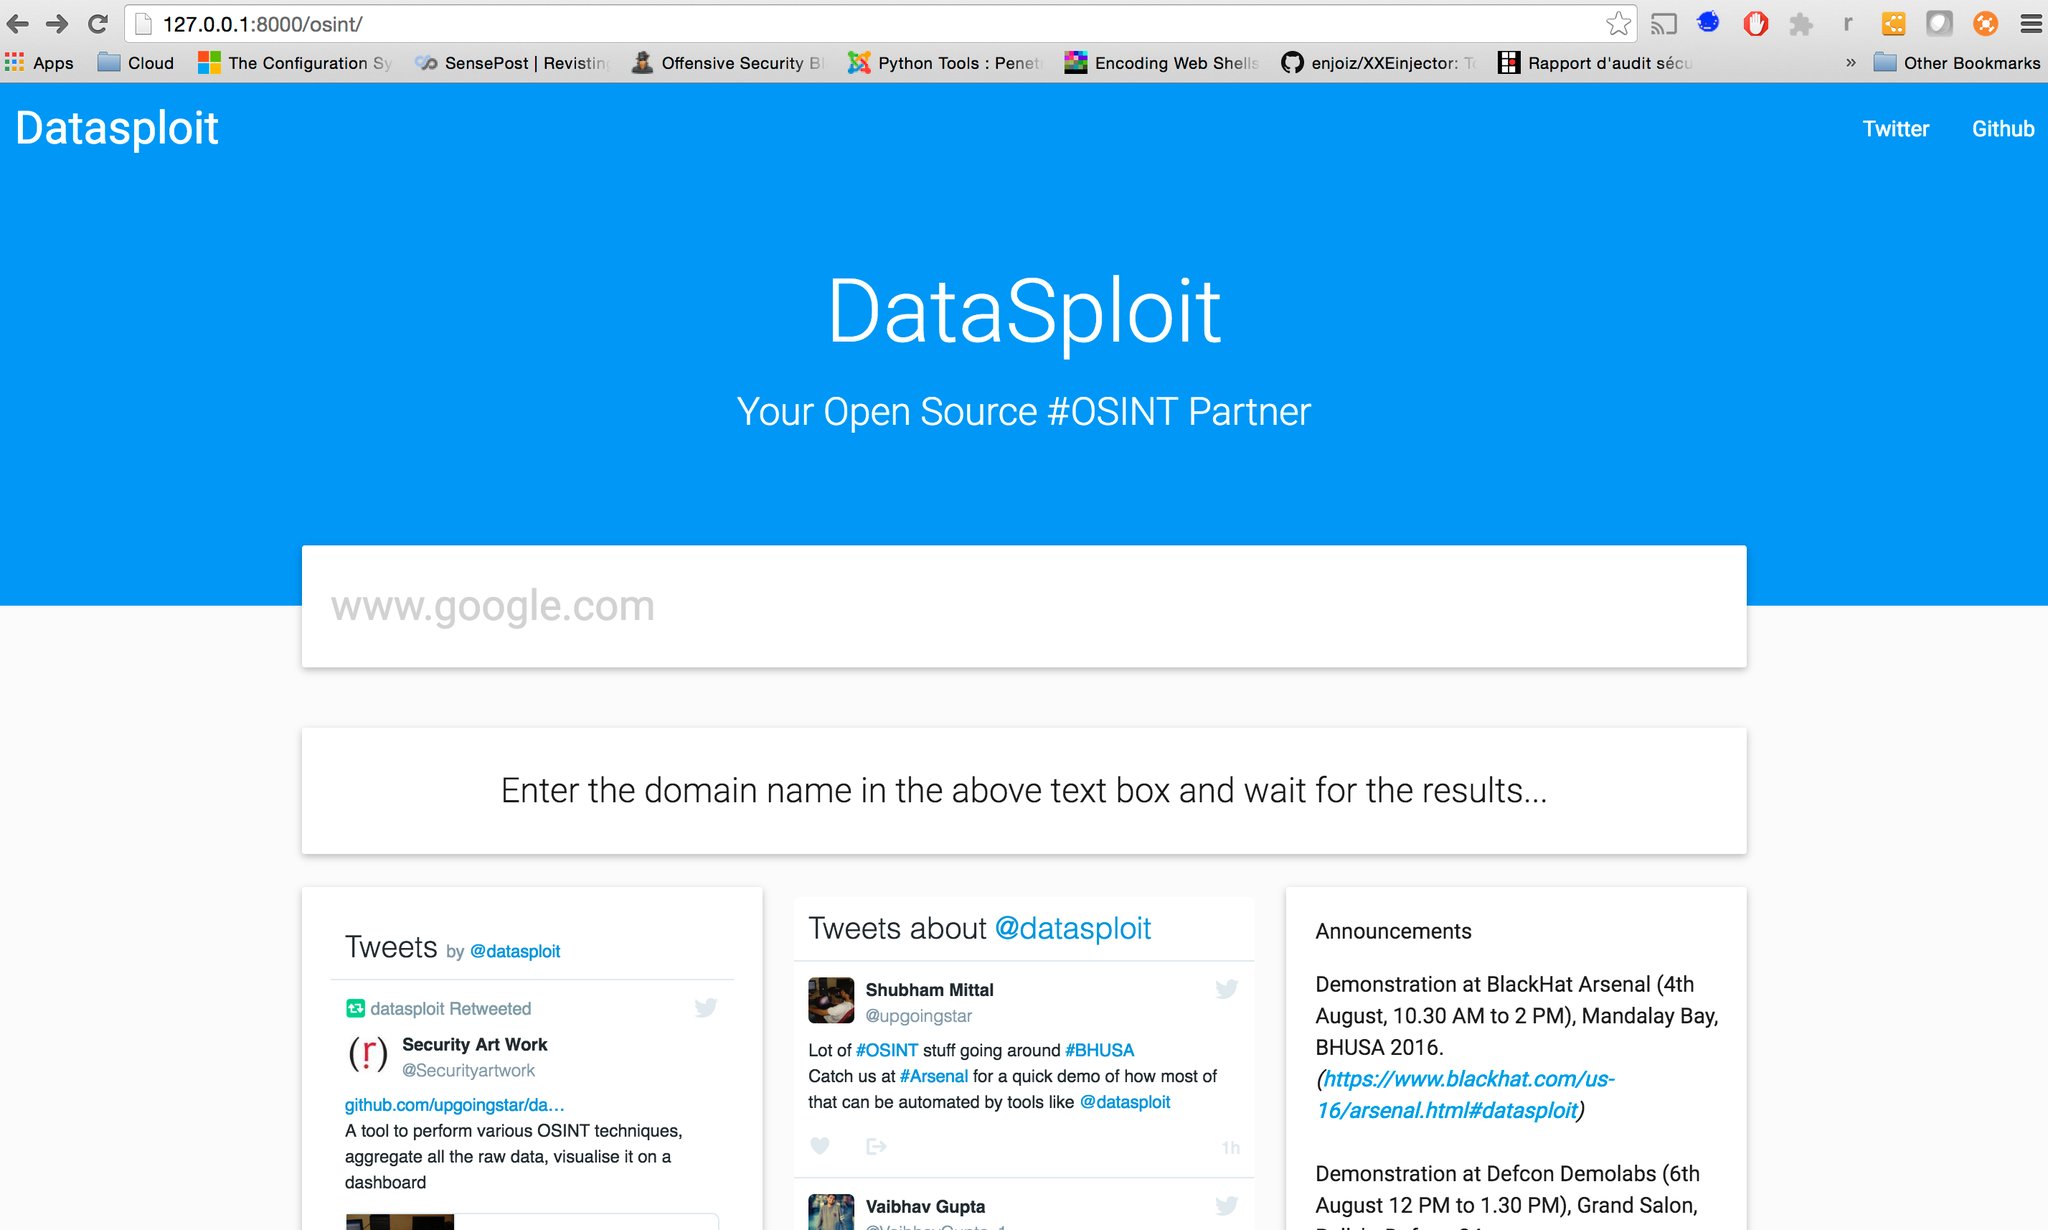The height and width of the screenshot is (1230, 2048).
Task: Open the Encoding Web Shells bookmark
Action: pyautogui.click(x=1162, y=63)
